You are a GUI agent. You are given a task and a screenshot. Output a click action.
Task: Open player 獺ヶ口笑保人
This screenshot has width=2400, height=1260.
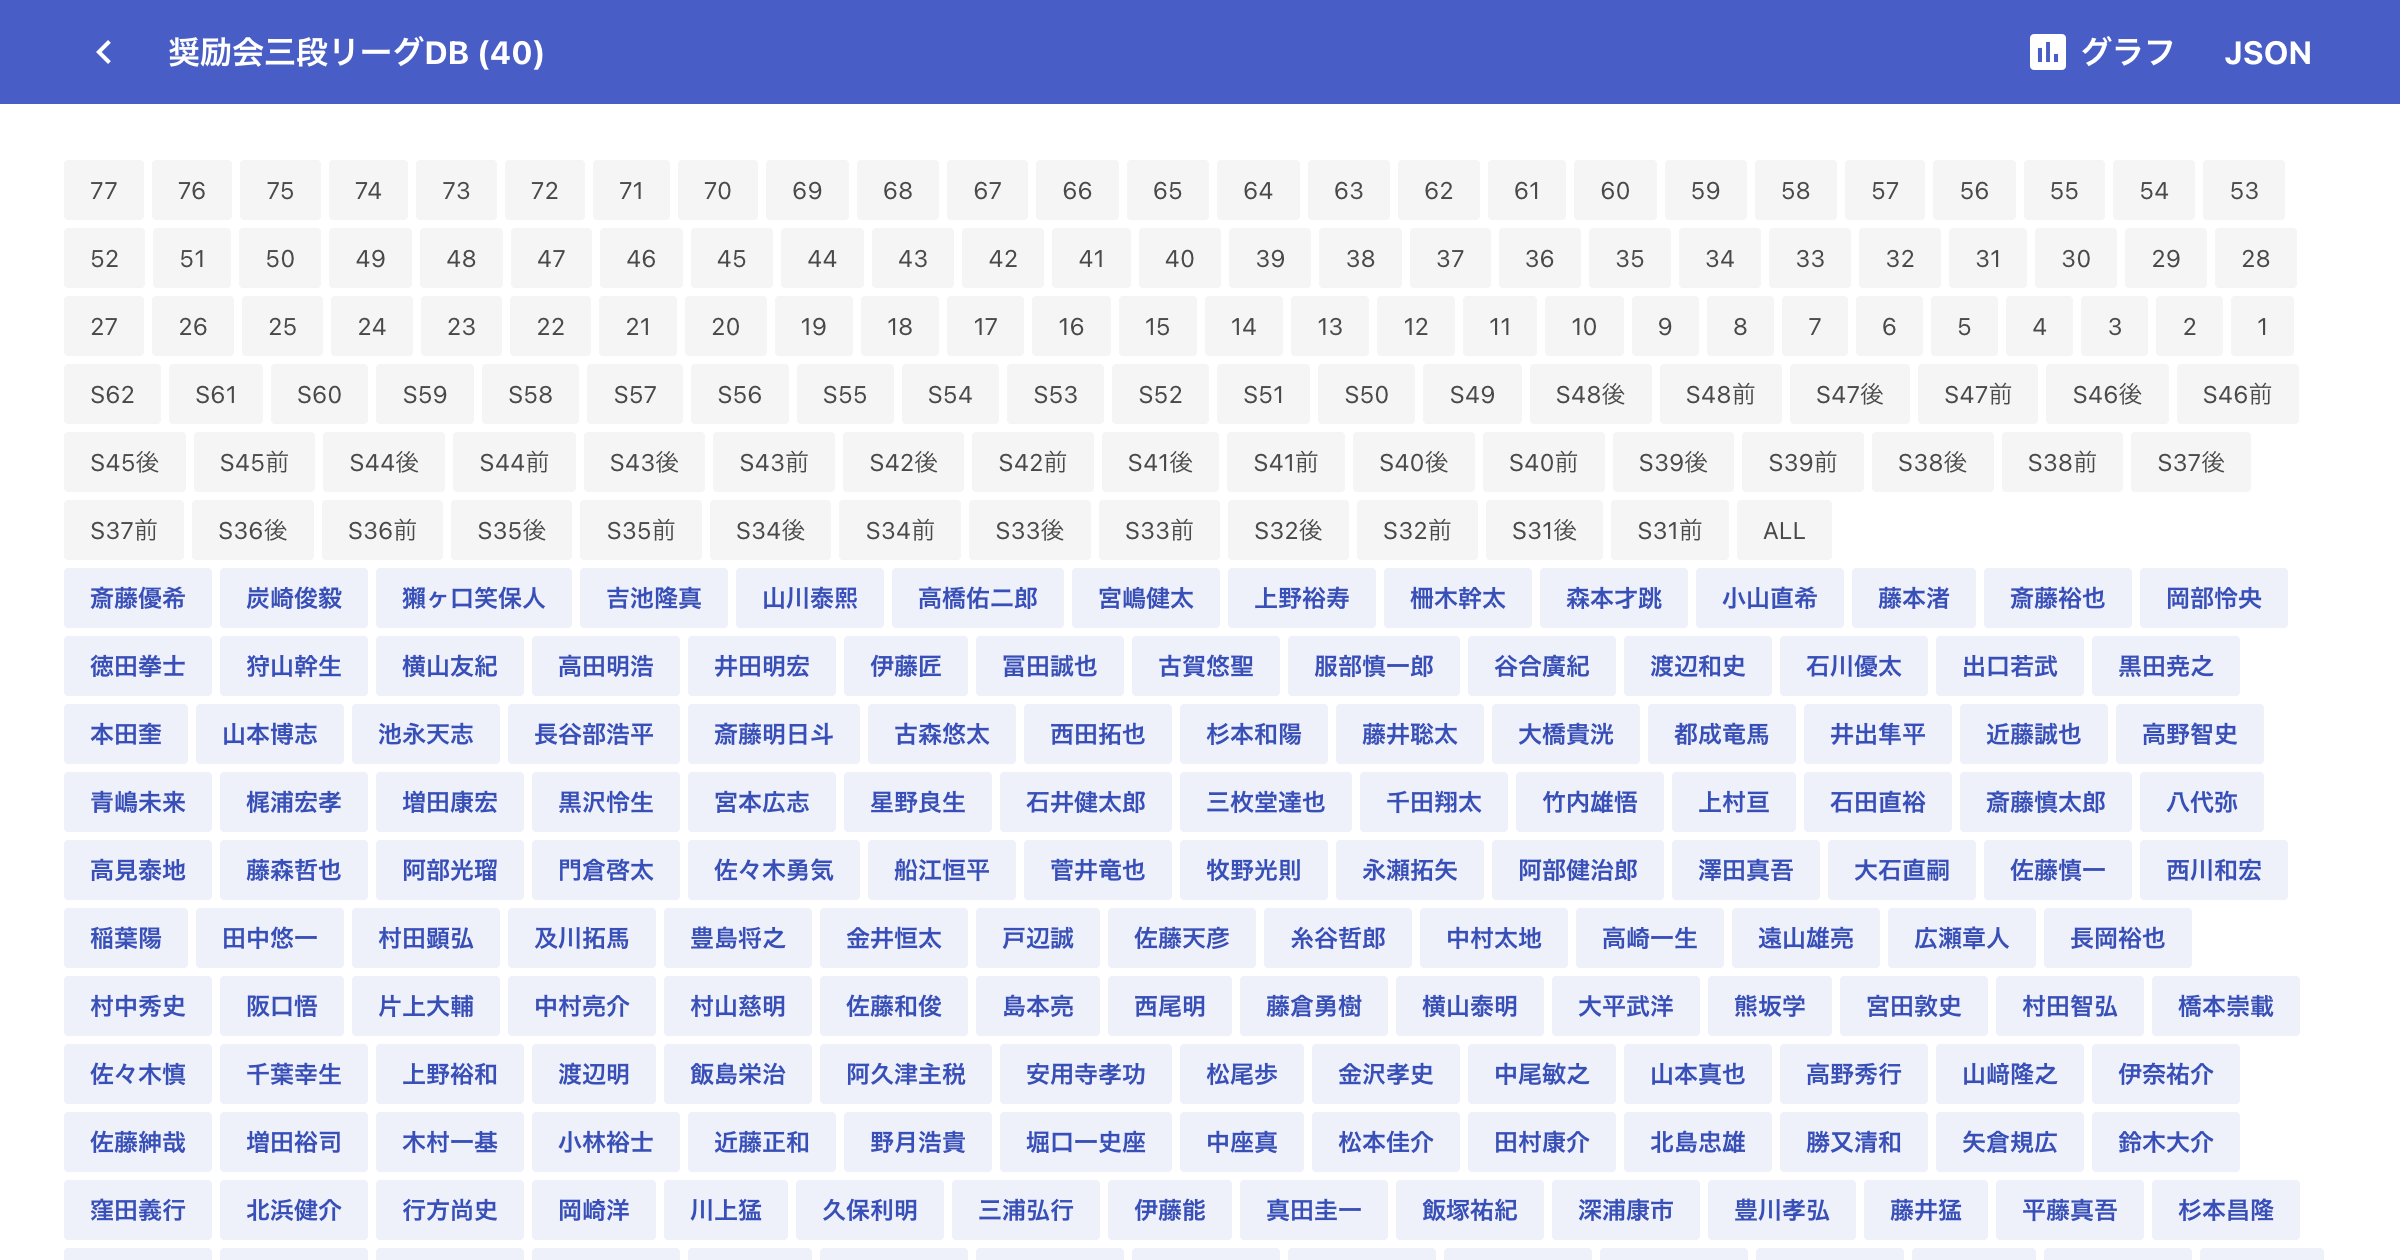[x=474, y=598]
